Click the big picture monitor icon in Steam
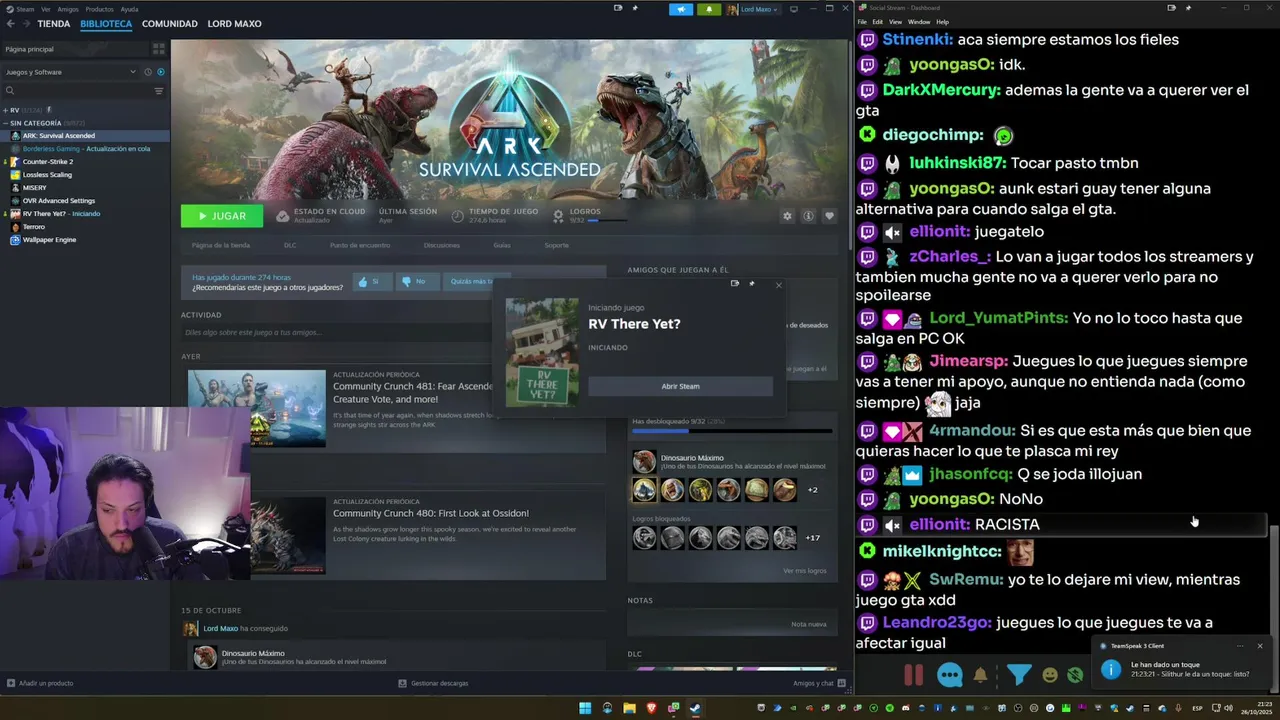 tap(794, 9)
